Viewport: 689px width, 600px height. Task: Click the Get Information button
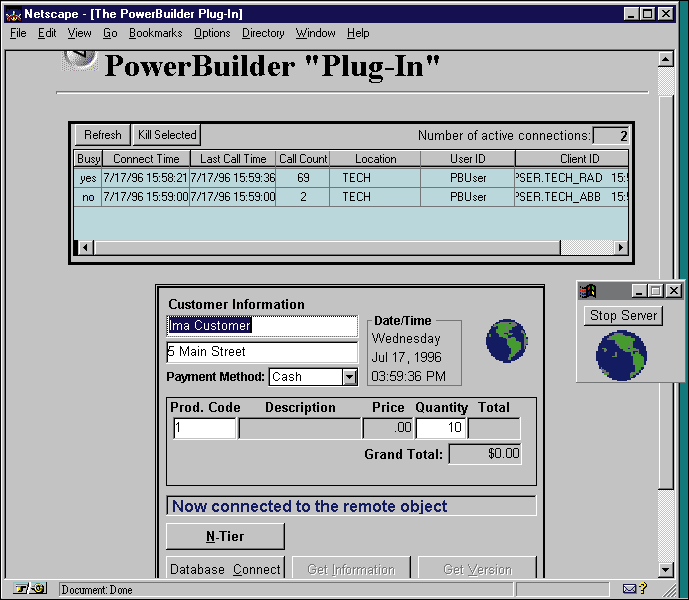[x=351, y=568]
